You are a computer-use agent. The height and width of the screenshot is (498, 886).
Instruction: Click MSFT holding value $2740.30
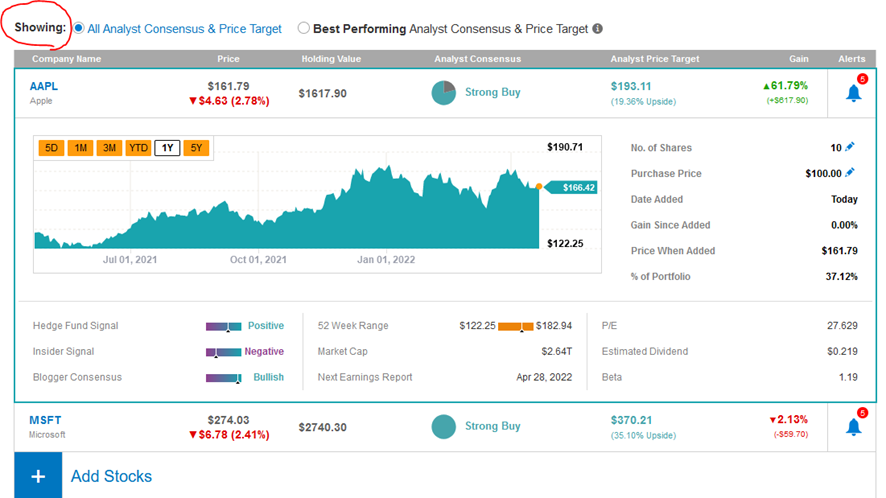[323, 428]
